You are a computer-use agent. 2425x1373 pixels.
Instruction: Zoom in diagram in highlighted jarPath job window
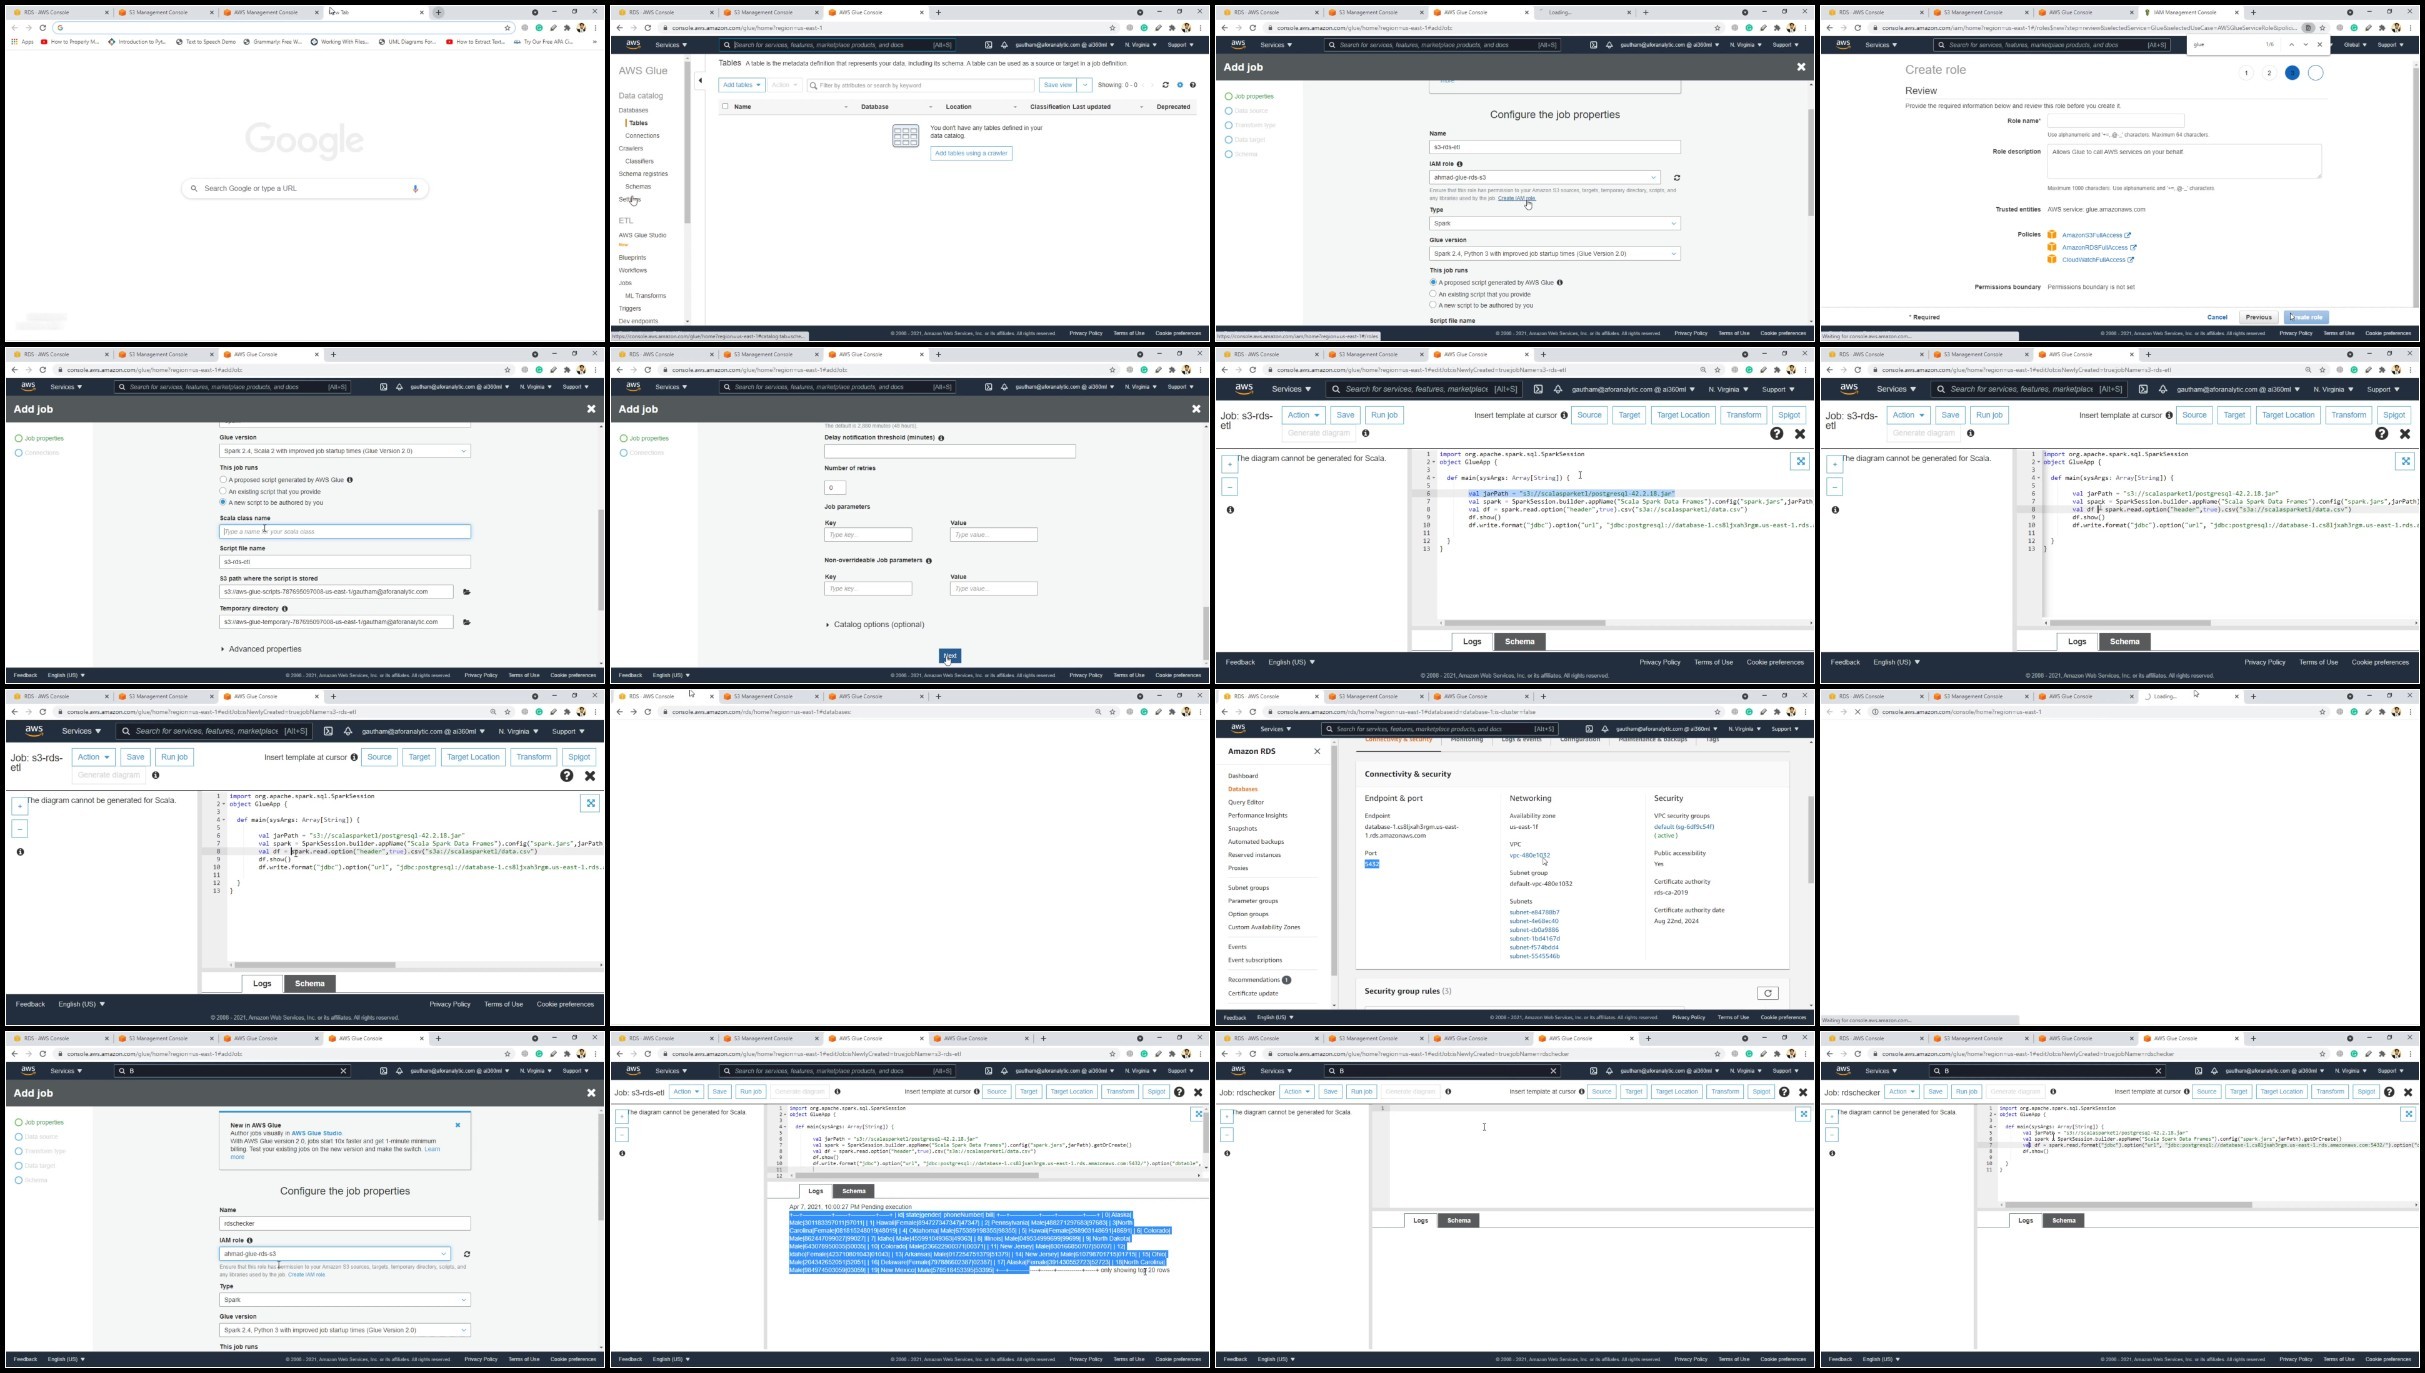(1229, 465)
